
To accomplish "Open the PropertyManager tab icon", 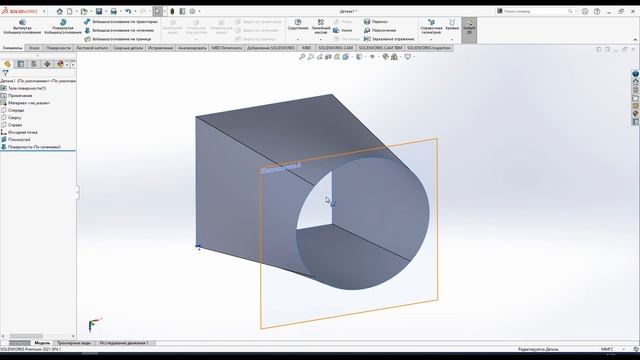I will point(21,64).
